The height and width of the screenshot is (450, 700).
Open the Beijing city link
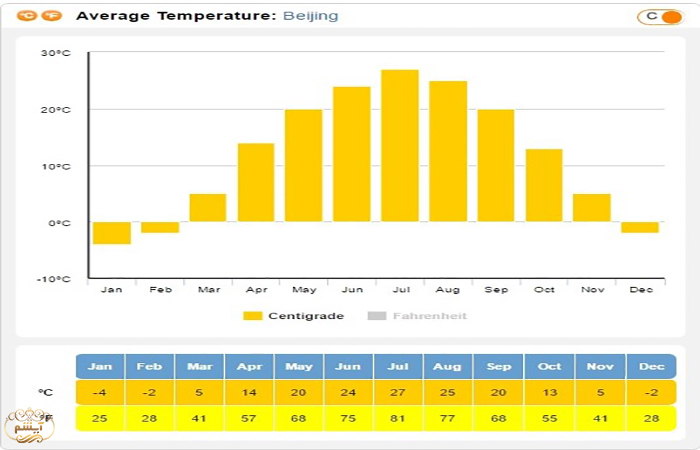[x=310, y=16]
